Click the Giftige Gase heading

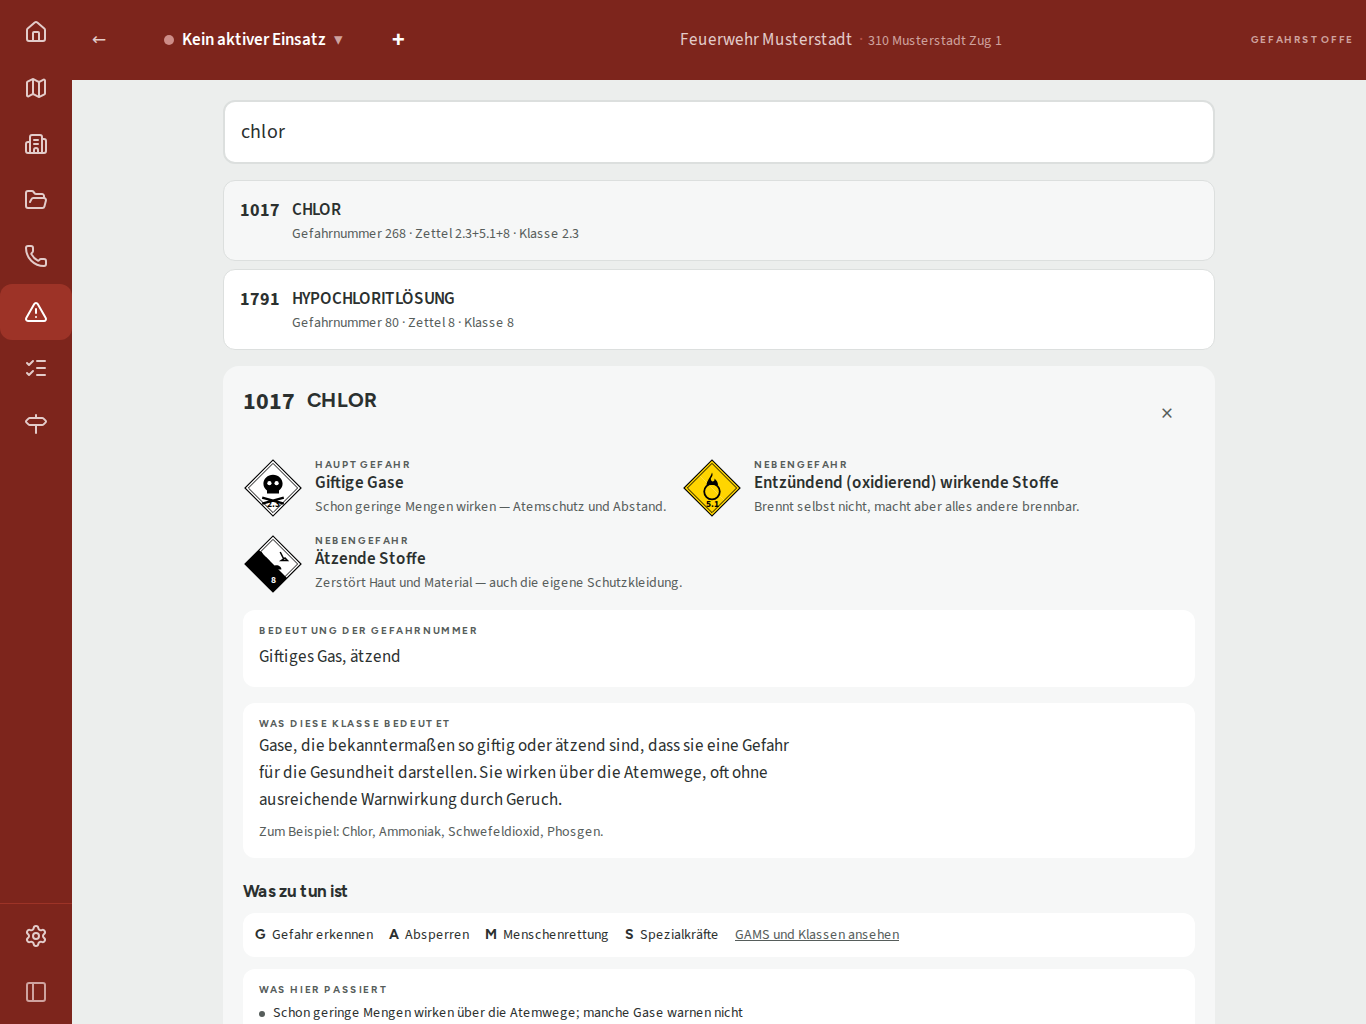point(359,482)
